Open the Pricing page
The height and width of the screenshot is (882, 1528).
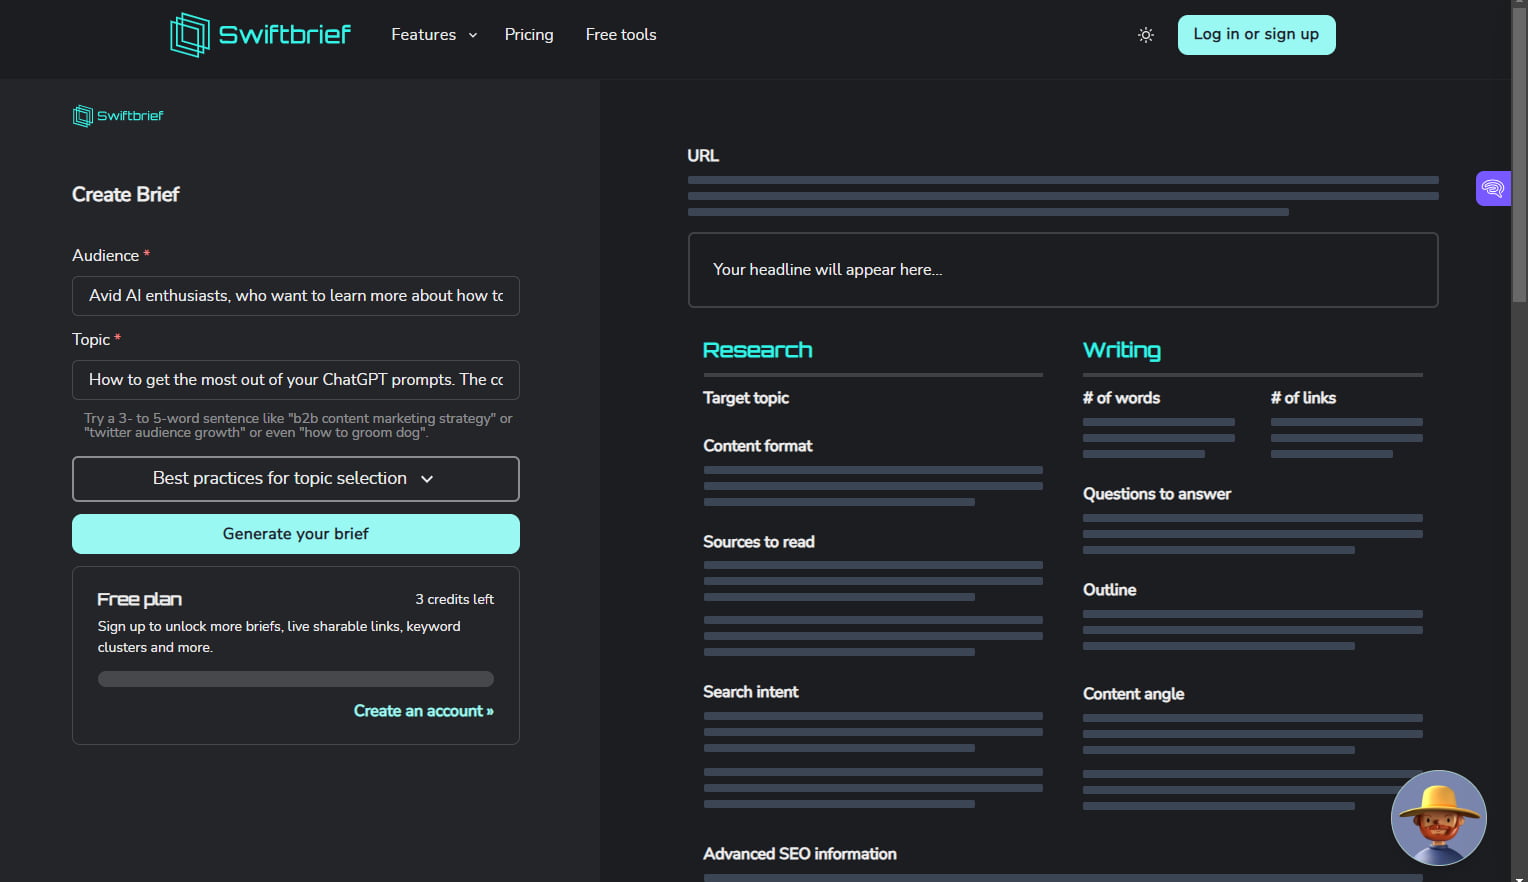click(529, 34)
